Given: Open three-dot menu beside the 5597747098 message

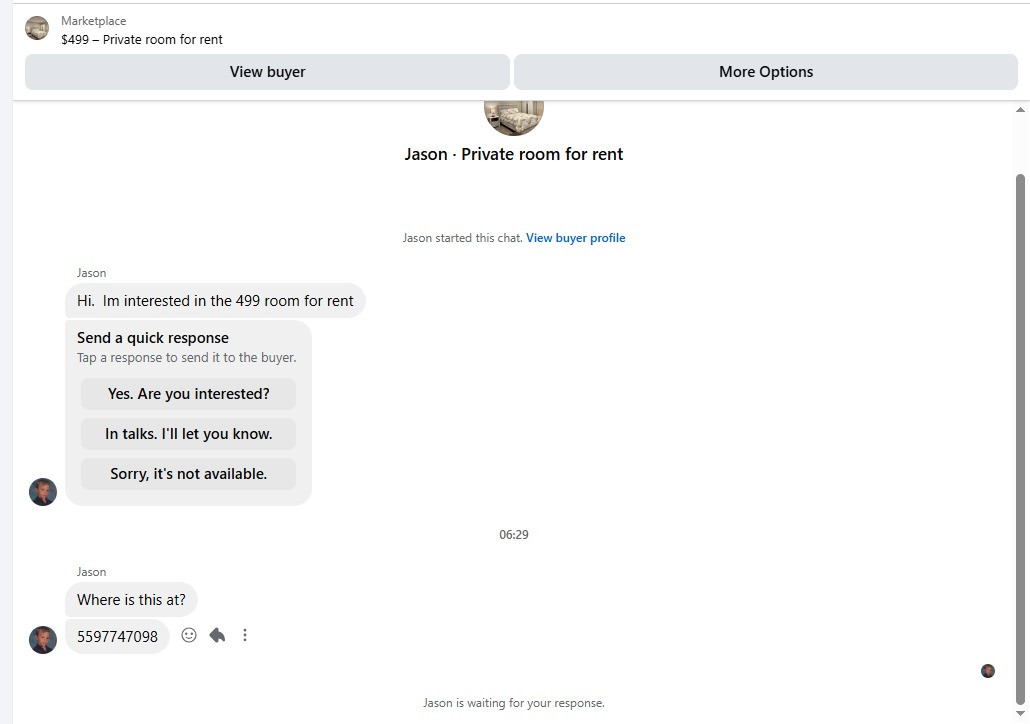Looking at the screenshot, I should tap(245, 635).
